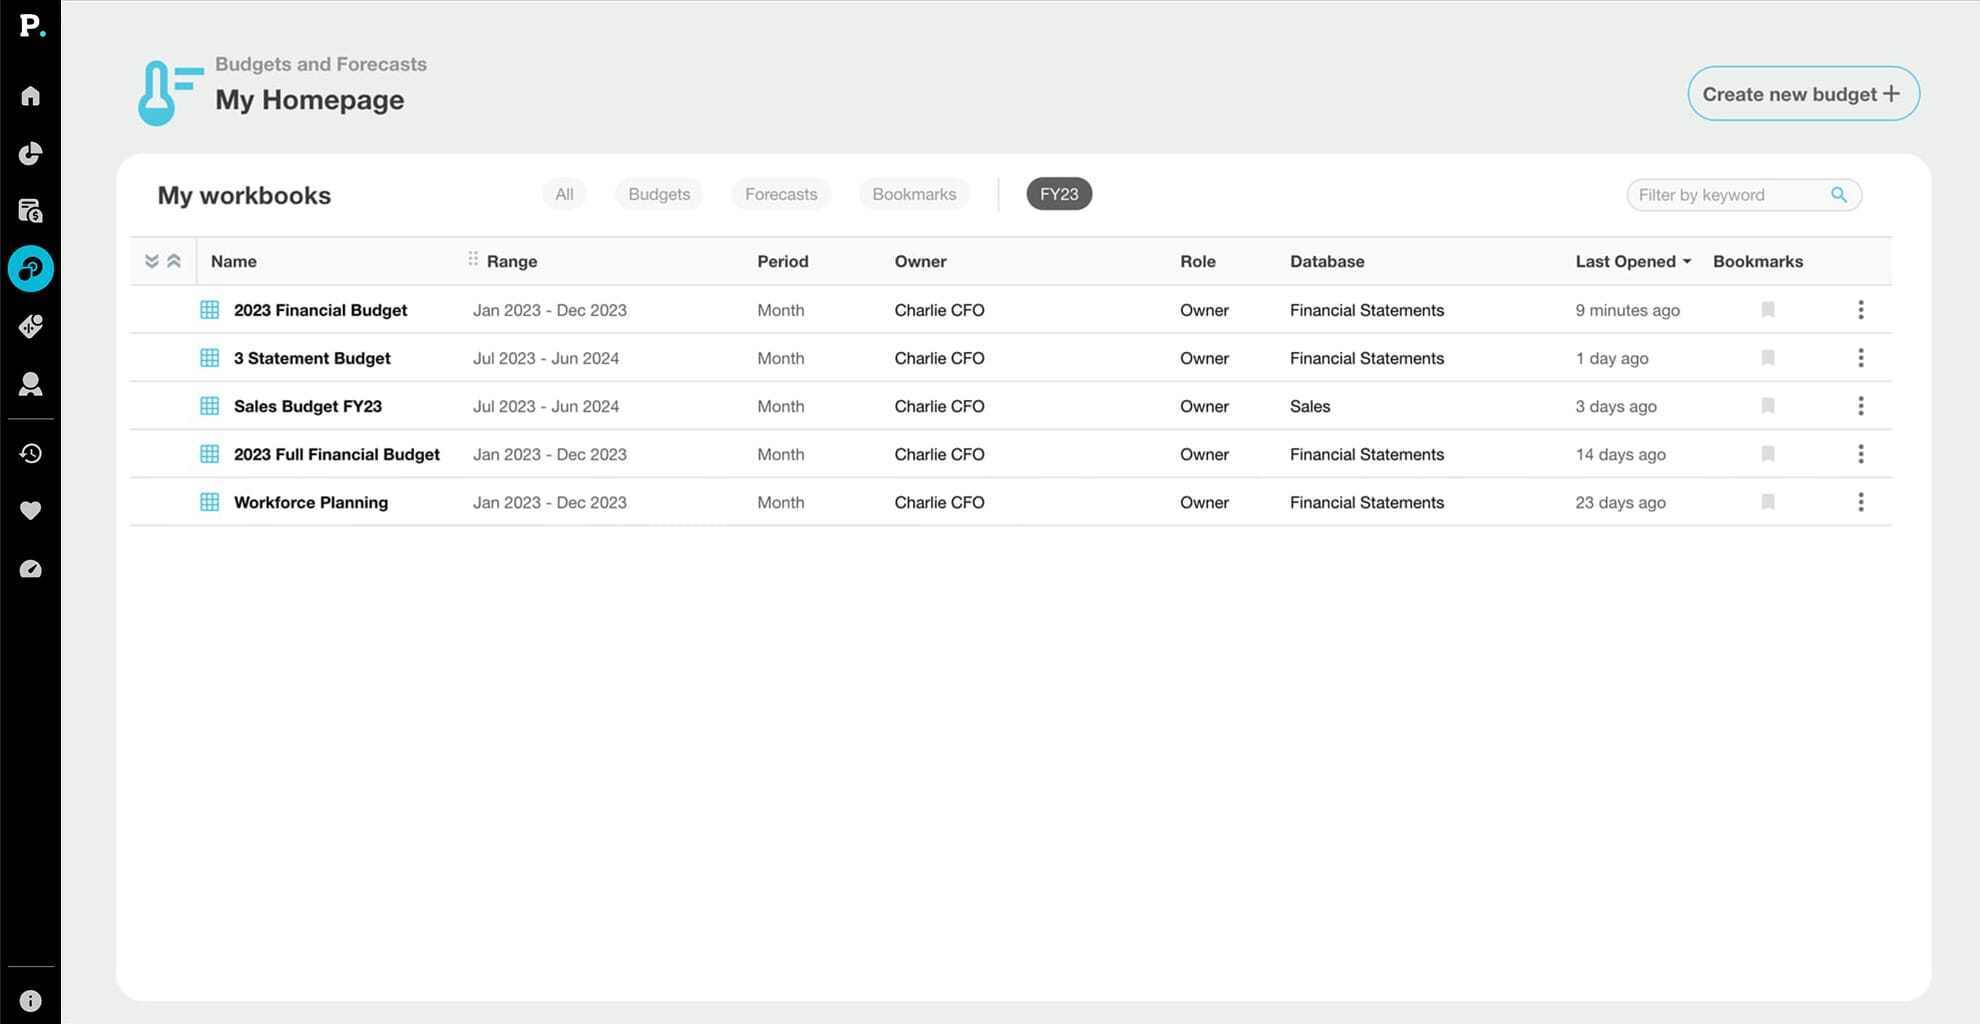This screenshot has width=1980, height=1024.
Task: Toggle bookmark for 2023 Financial Budget
Action: point(1767,310)
